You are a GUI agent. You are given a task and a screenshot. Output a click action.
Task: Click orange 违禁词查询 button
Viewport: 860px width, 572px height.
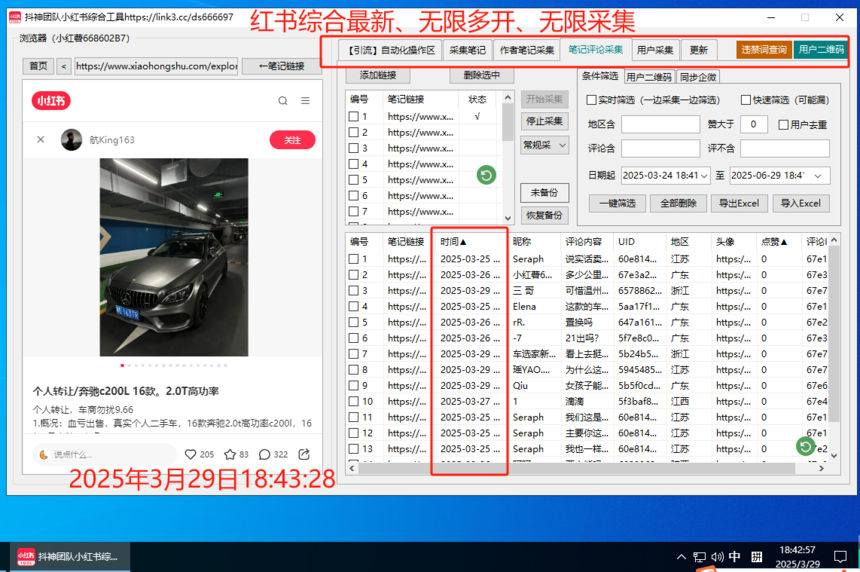[x=763, y=50]
